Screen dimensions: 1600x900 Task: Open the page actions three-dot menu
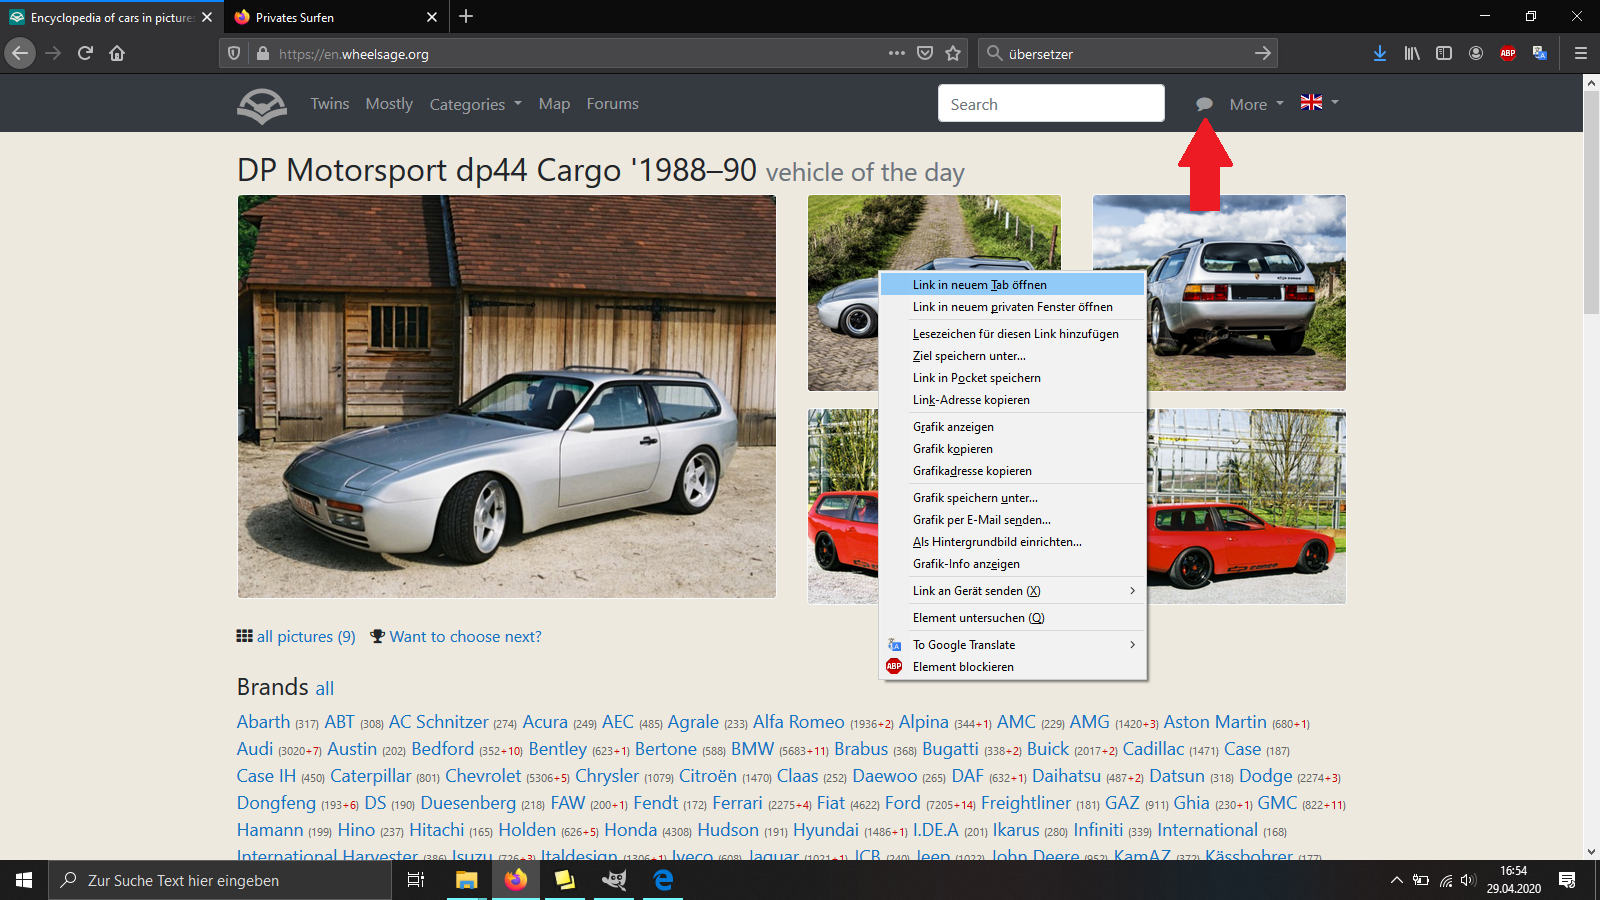[x=897, y=53]
